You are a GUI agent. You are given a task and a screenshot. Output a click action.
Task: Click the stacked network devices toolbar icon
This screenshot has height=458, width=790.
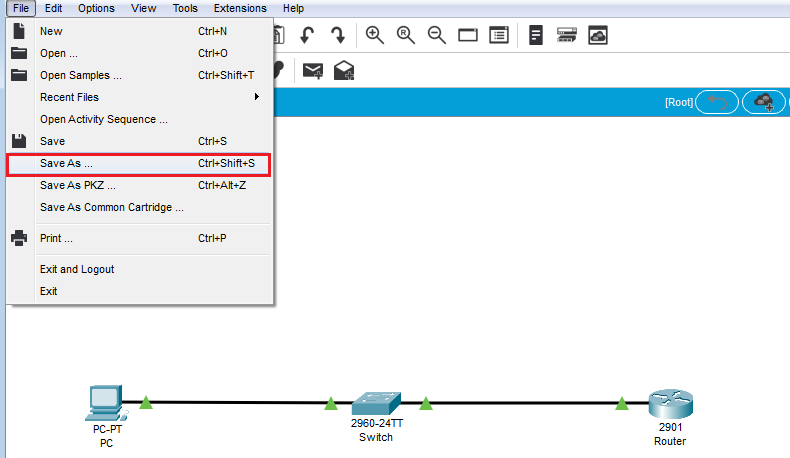coord(567,35)
